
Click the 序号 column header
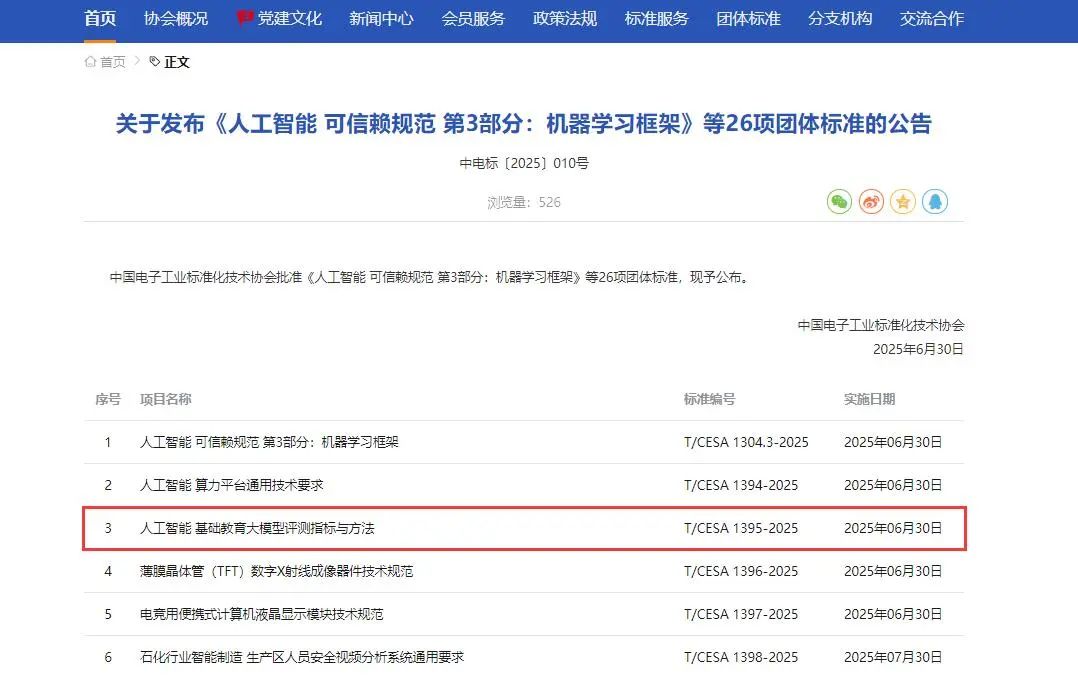click(x=108, y=399)
